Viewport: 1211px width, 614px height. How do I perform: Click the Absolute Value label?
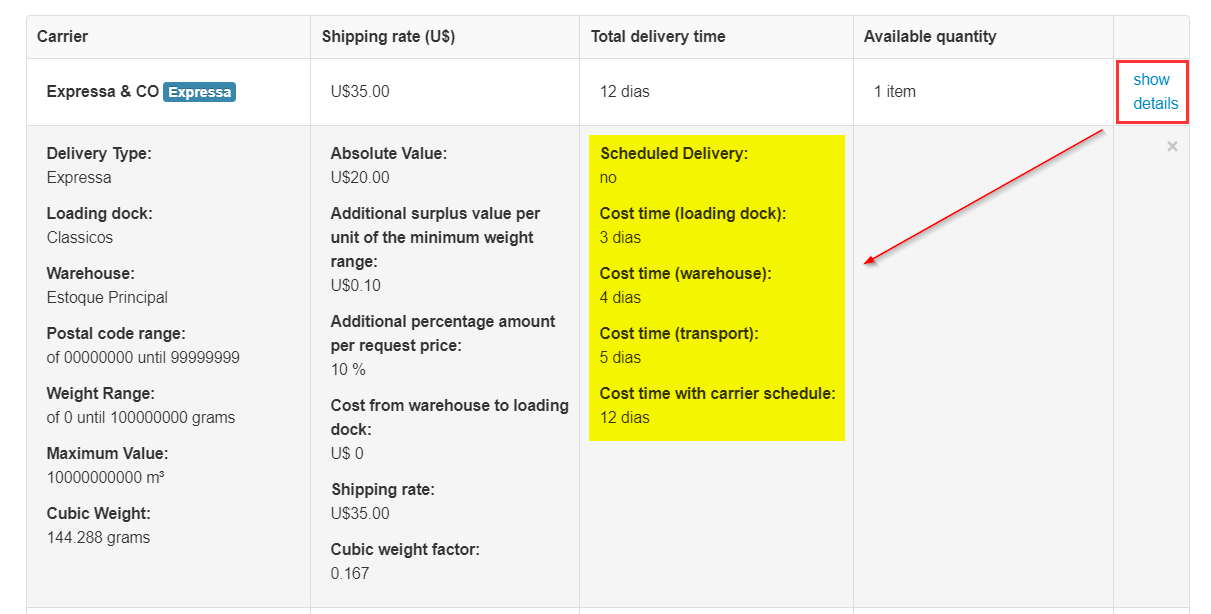click(x=389, y=154)
